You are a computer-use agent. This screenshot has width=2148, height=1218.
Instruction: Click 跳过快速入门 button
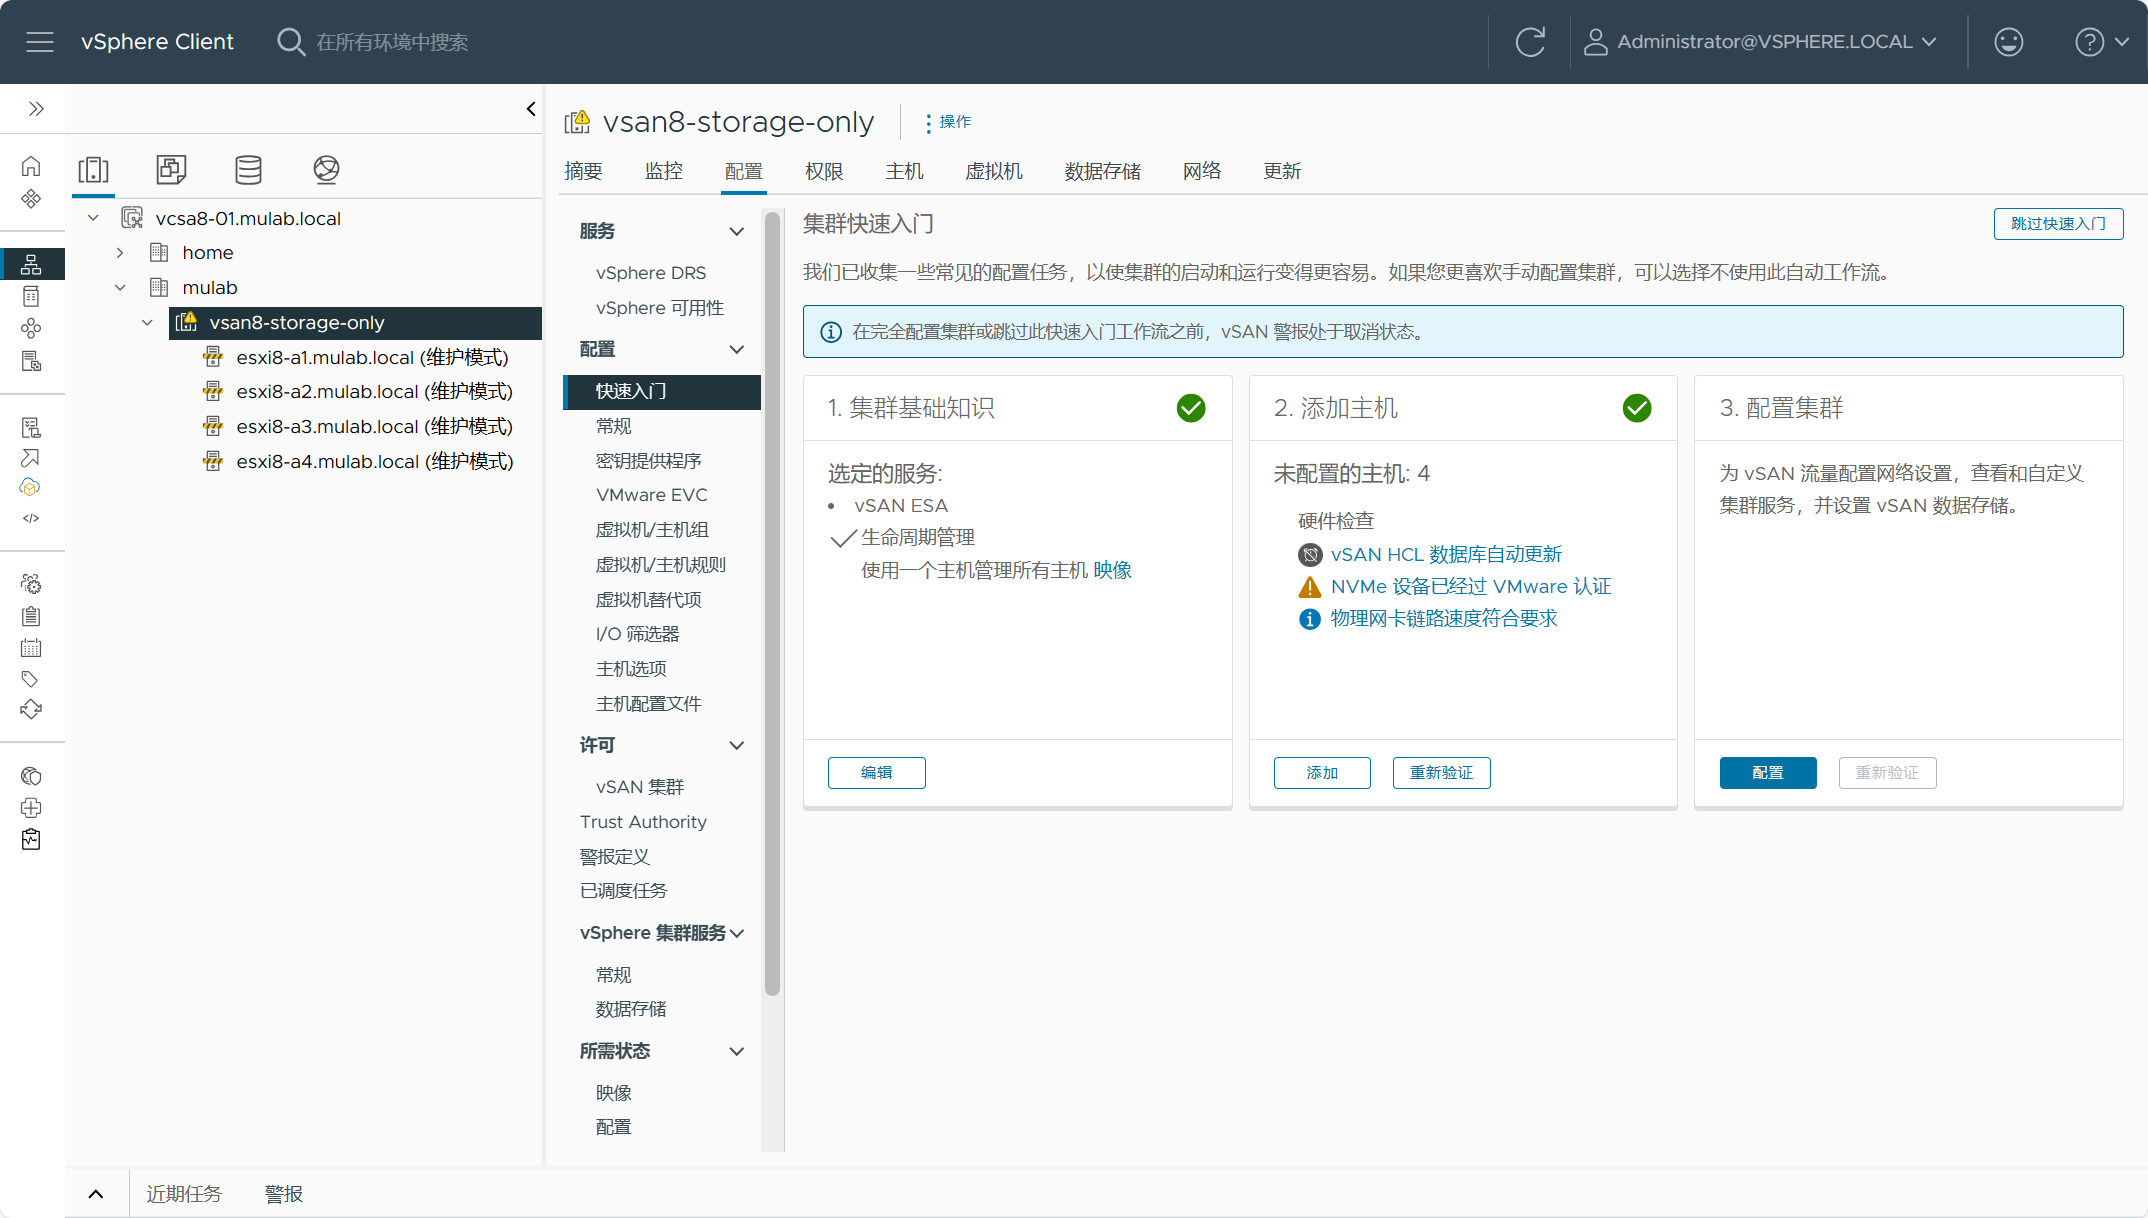(x=2058, y=223)
